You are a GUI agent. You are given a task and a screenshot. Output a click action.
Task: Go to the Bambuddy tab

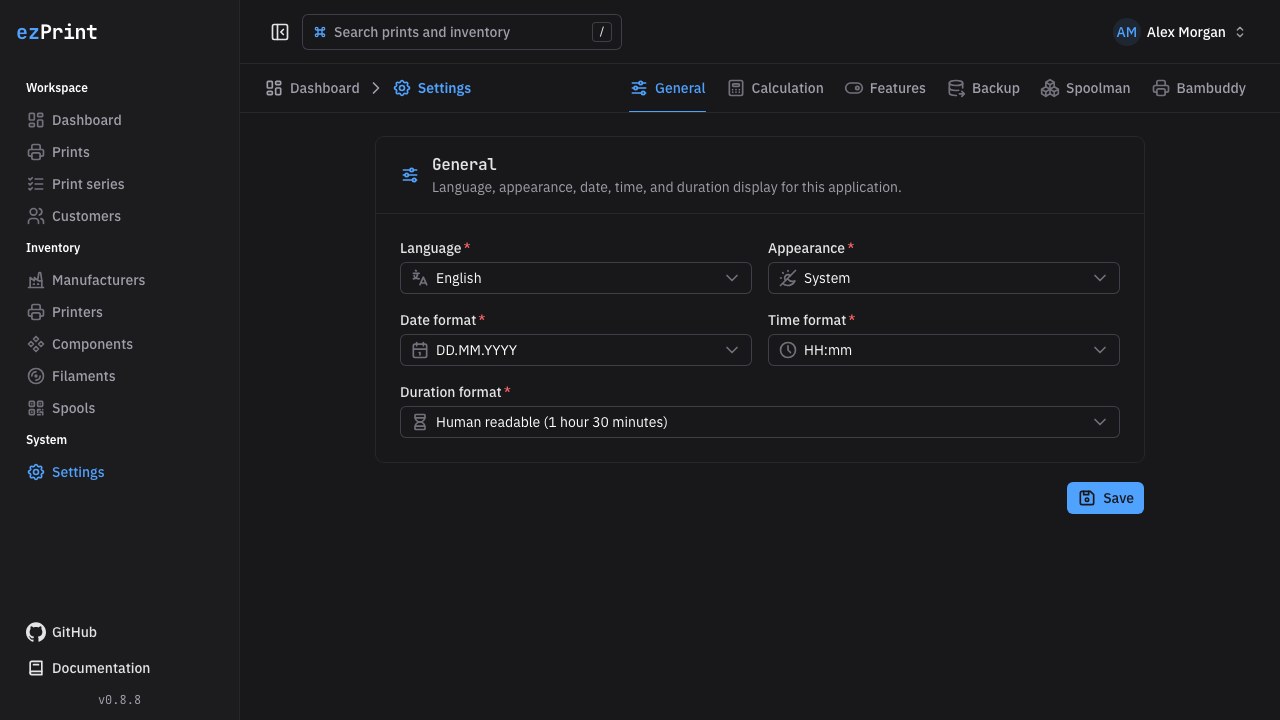point(1199,88)
